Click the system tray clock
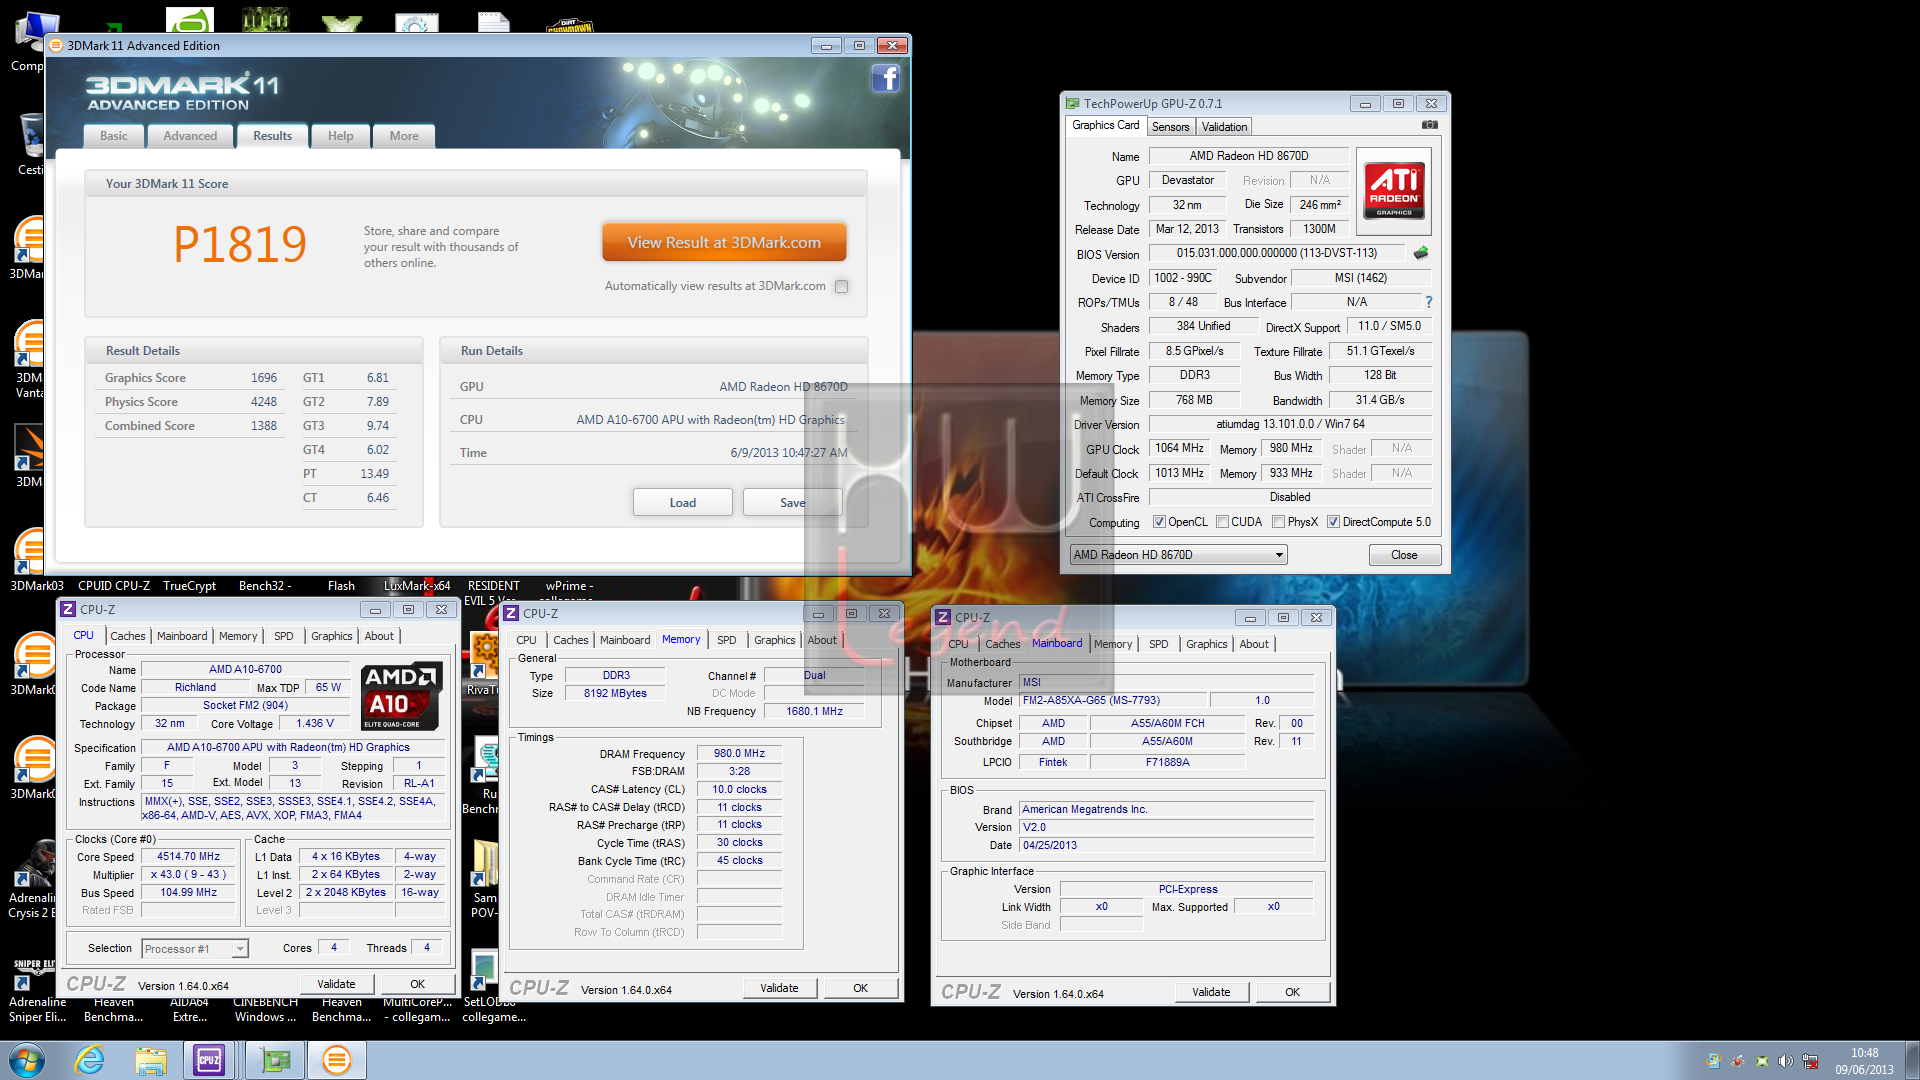This screenshot has width=1920, height=1080. click(x=1864, y=1061)
